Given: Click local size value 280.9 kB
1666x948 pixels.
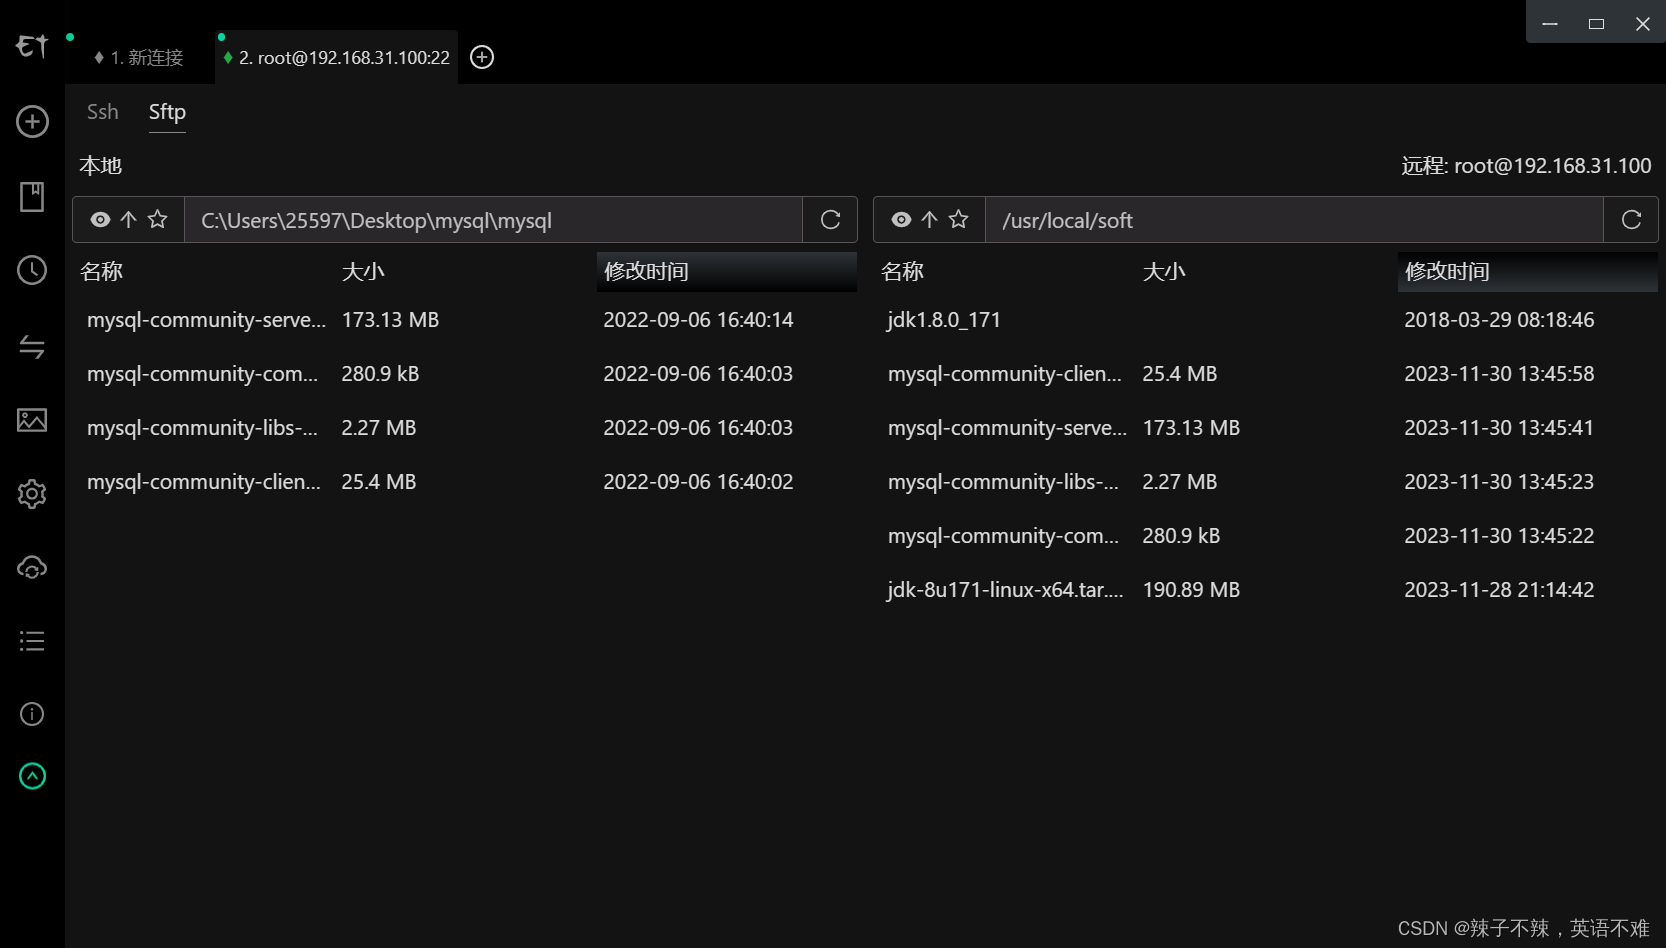Looking at the screenshot, I should 380,374.
